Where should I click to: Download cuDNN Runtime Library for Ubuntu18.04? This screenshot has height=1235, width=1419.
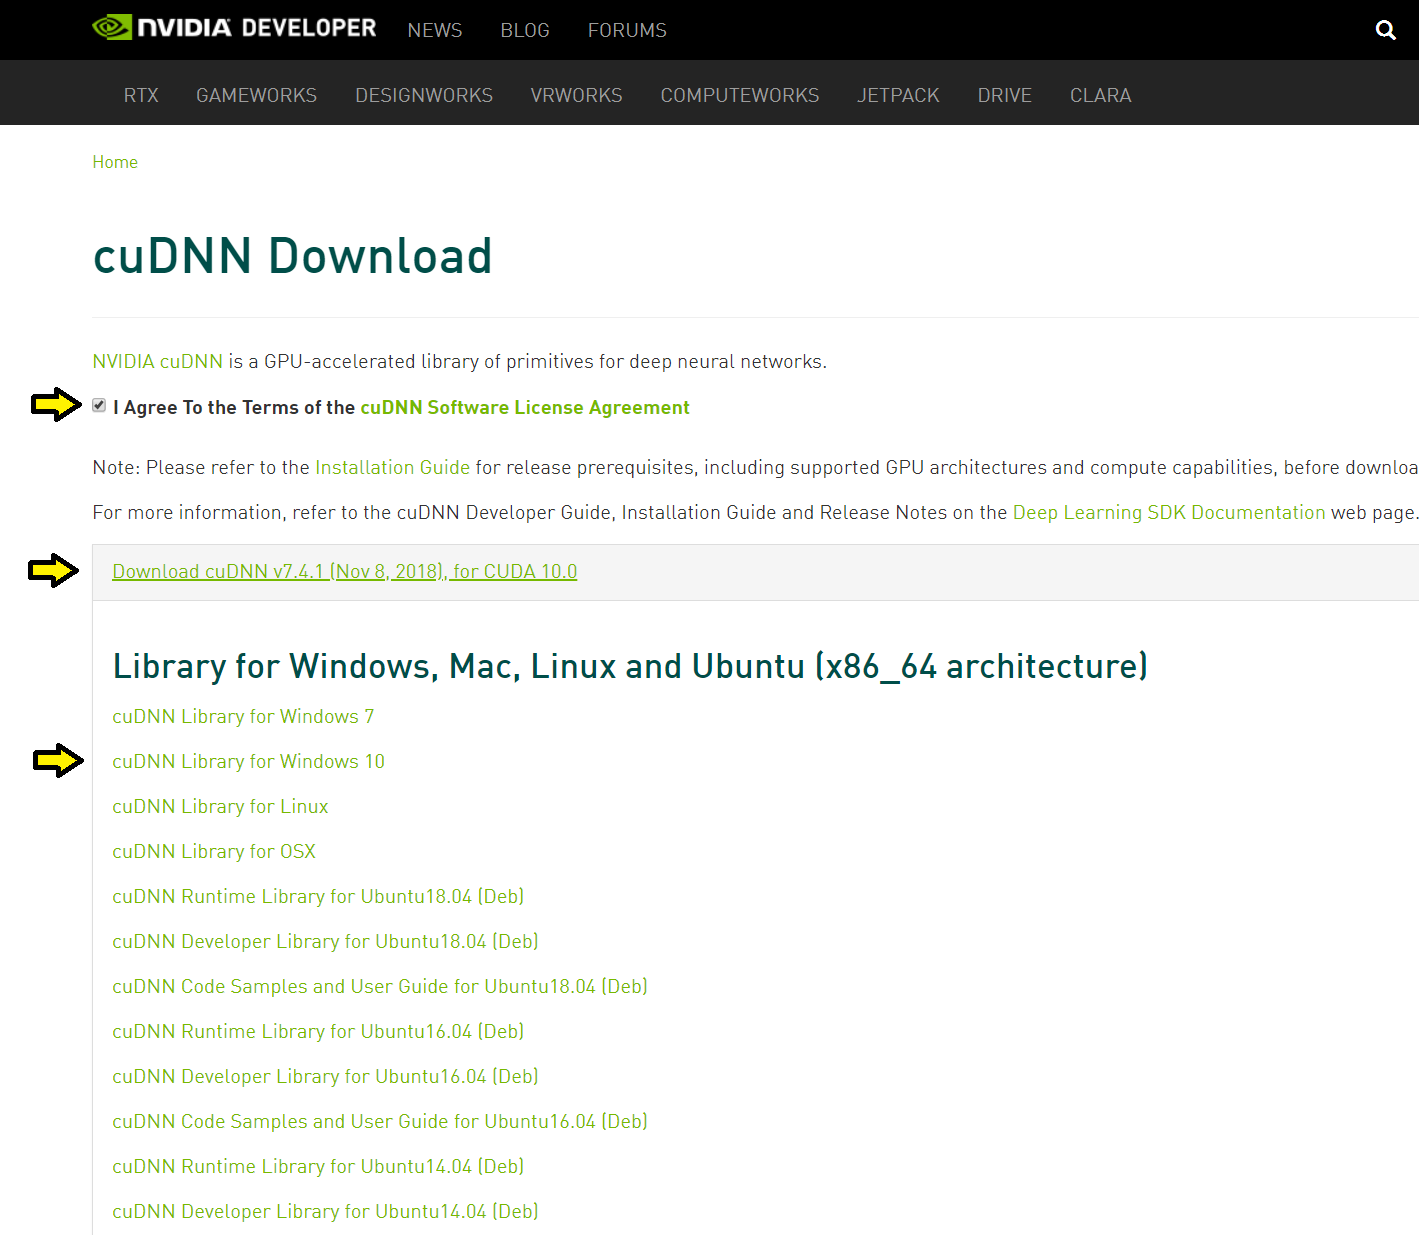tap(318, 896)
